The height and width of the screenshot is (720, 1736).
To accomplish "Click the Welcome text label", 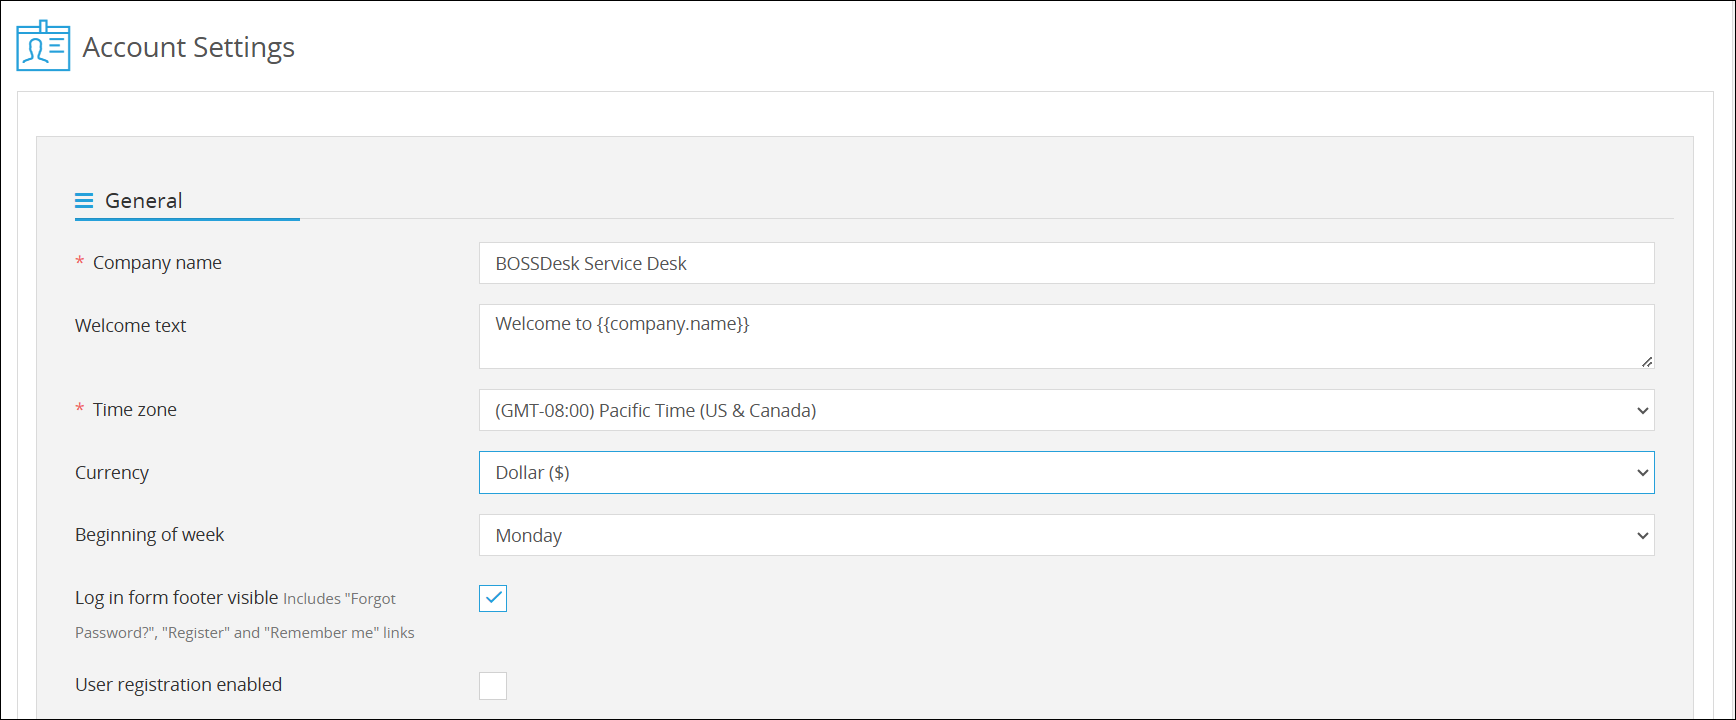I will [x=130, y=326].
